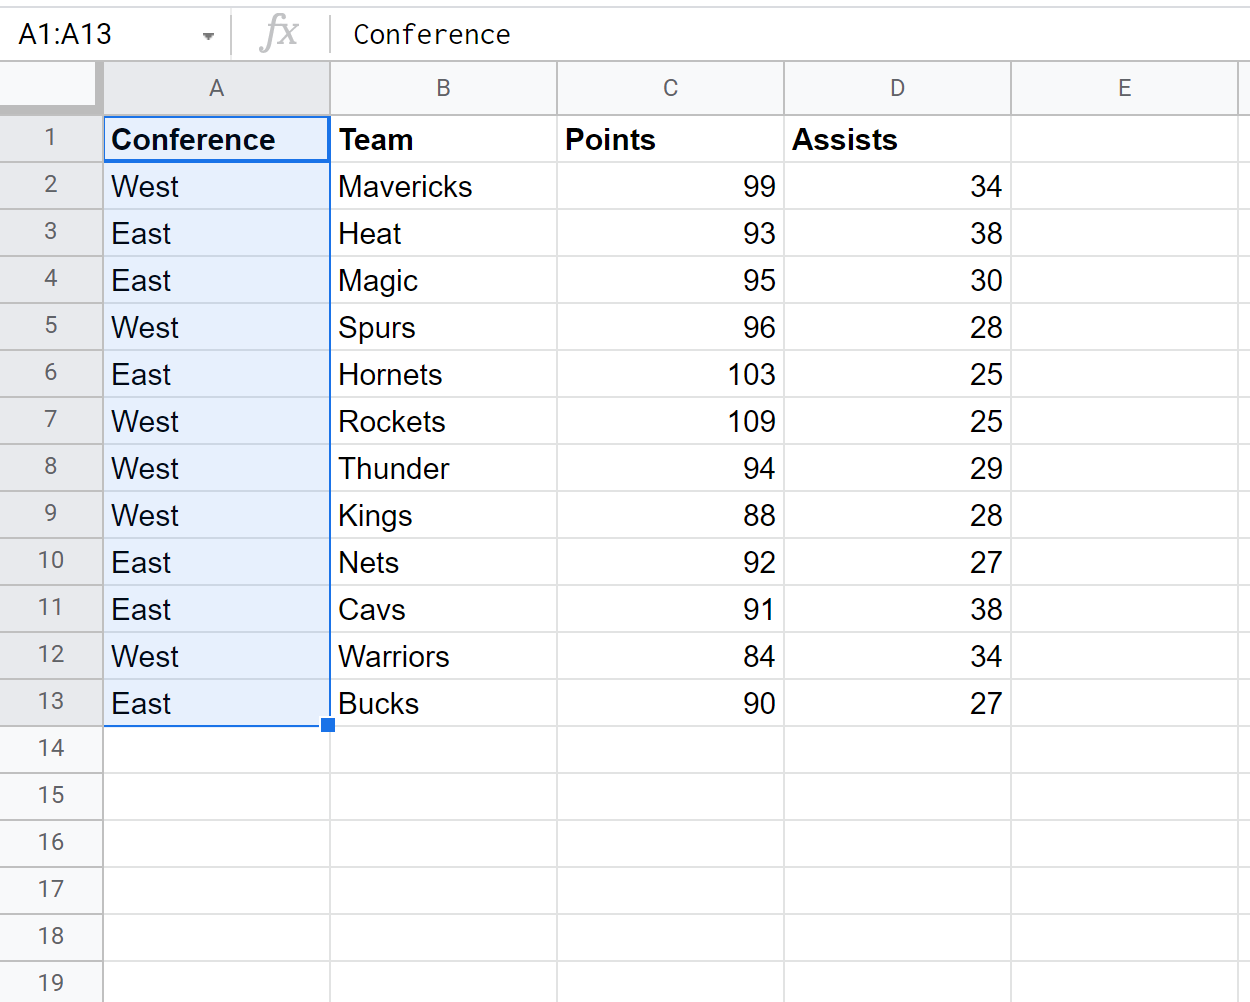Click the select-all corner box
The width and height of the screenshot is (1250, 1002).
pyautogui.click(x=51, y=88)
